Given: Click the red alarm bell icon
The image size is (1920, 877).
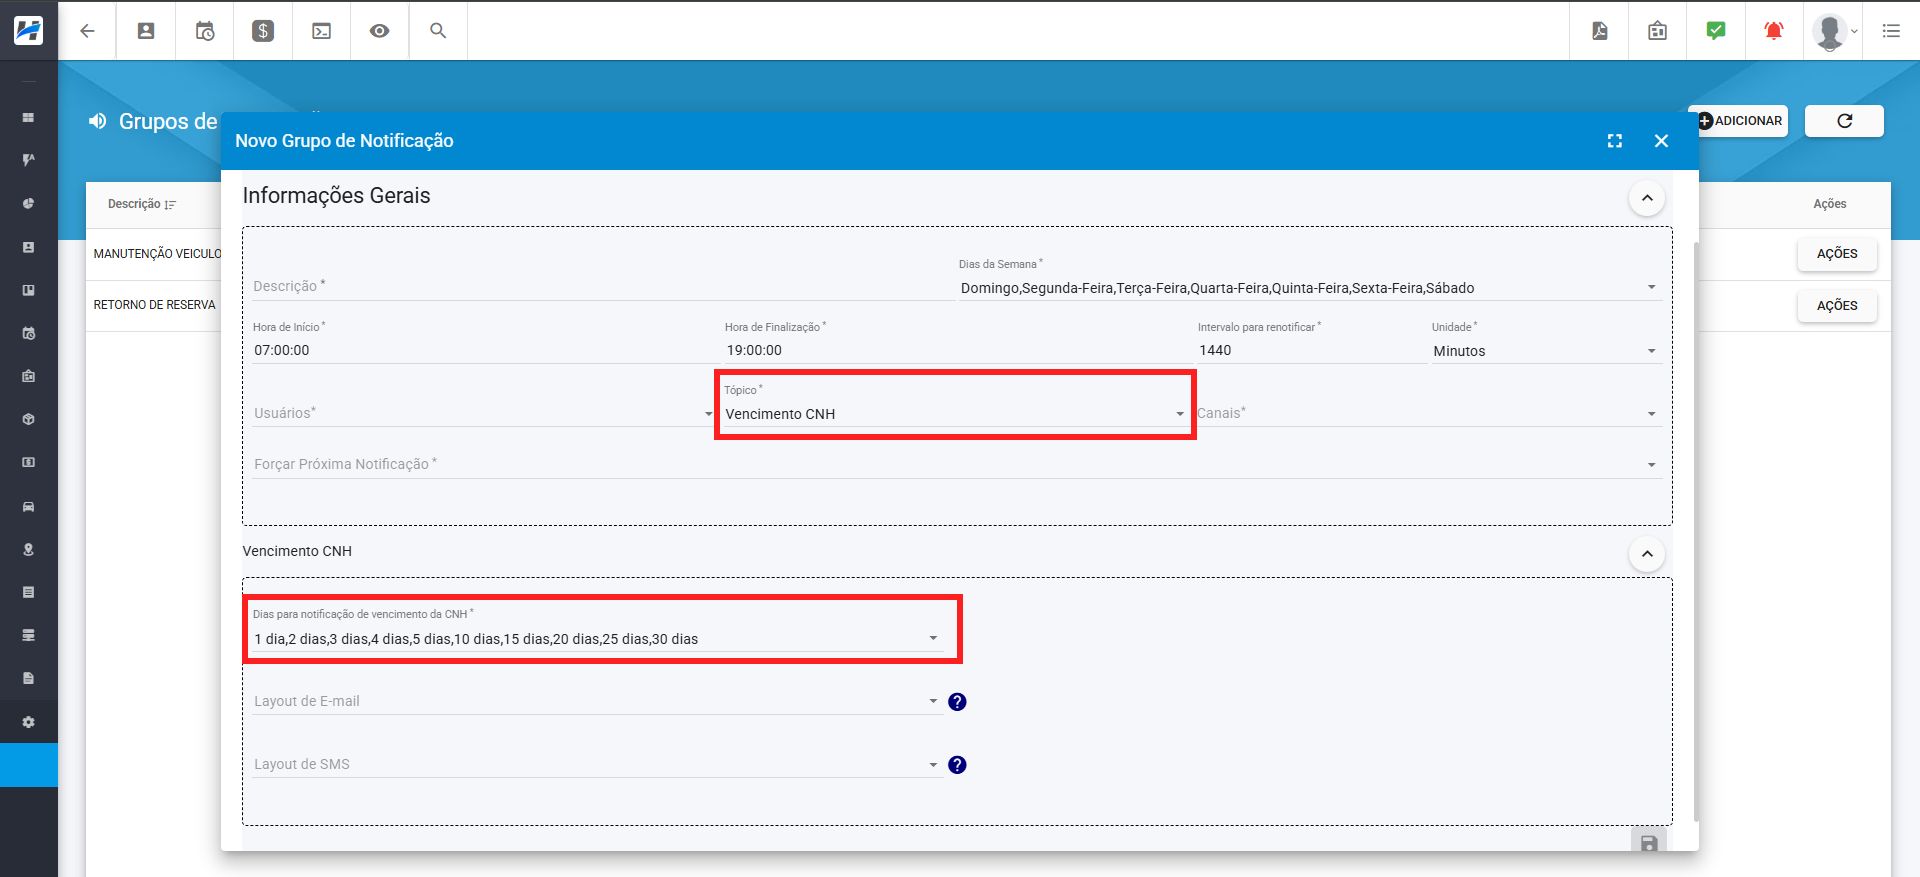Looking at the screenshot, I should 1773,31.
